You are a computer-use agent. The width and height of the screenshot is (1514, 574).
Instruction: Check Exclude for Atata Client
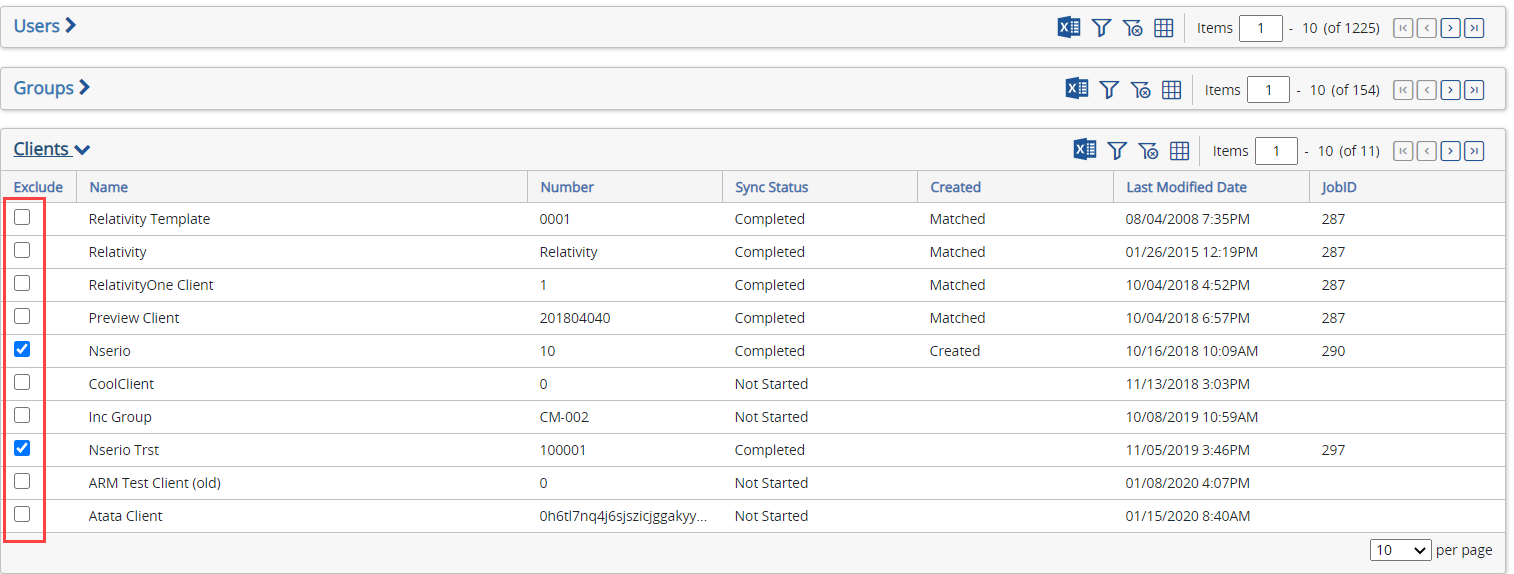point(22,514)
